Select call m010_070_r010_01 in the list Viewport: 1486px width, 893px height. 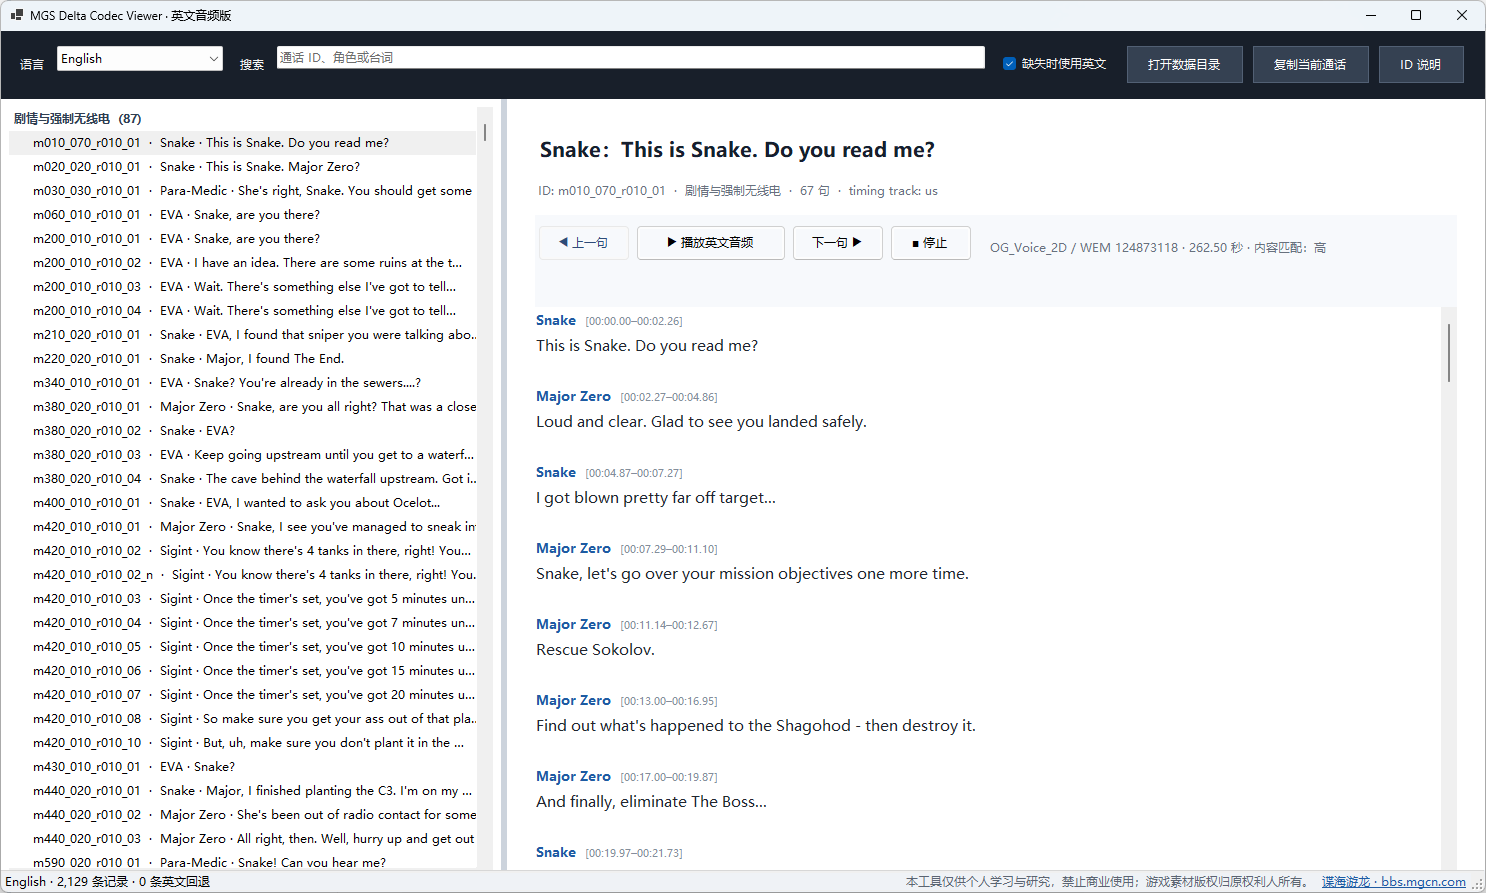point(243,143)
